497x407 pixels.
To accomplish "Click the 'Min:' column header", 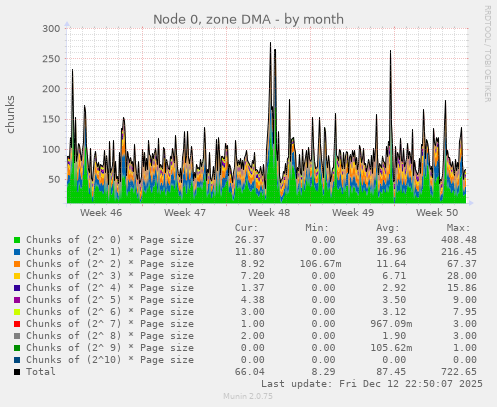I will coord(317,228).
